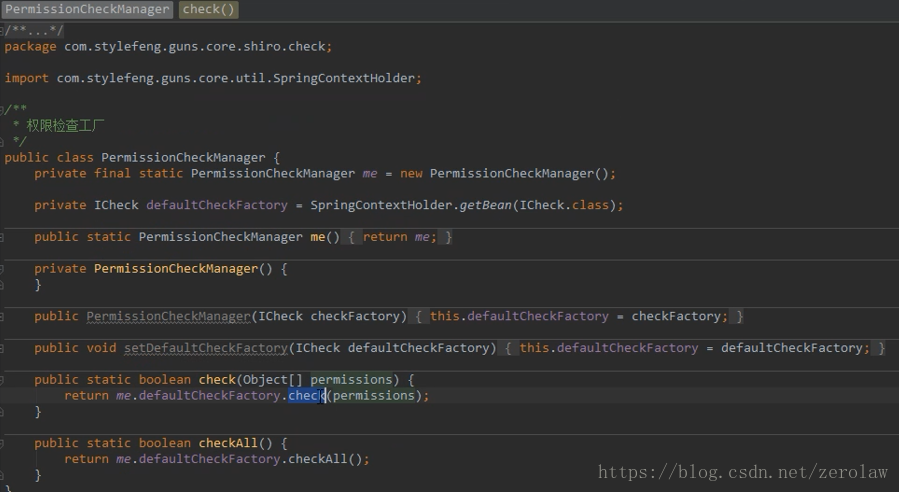899x492 pixels.
Task: Collapse the check(Object[] permissions) method
Action: tap(2, 380)
